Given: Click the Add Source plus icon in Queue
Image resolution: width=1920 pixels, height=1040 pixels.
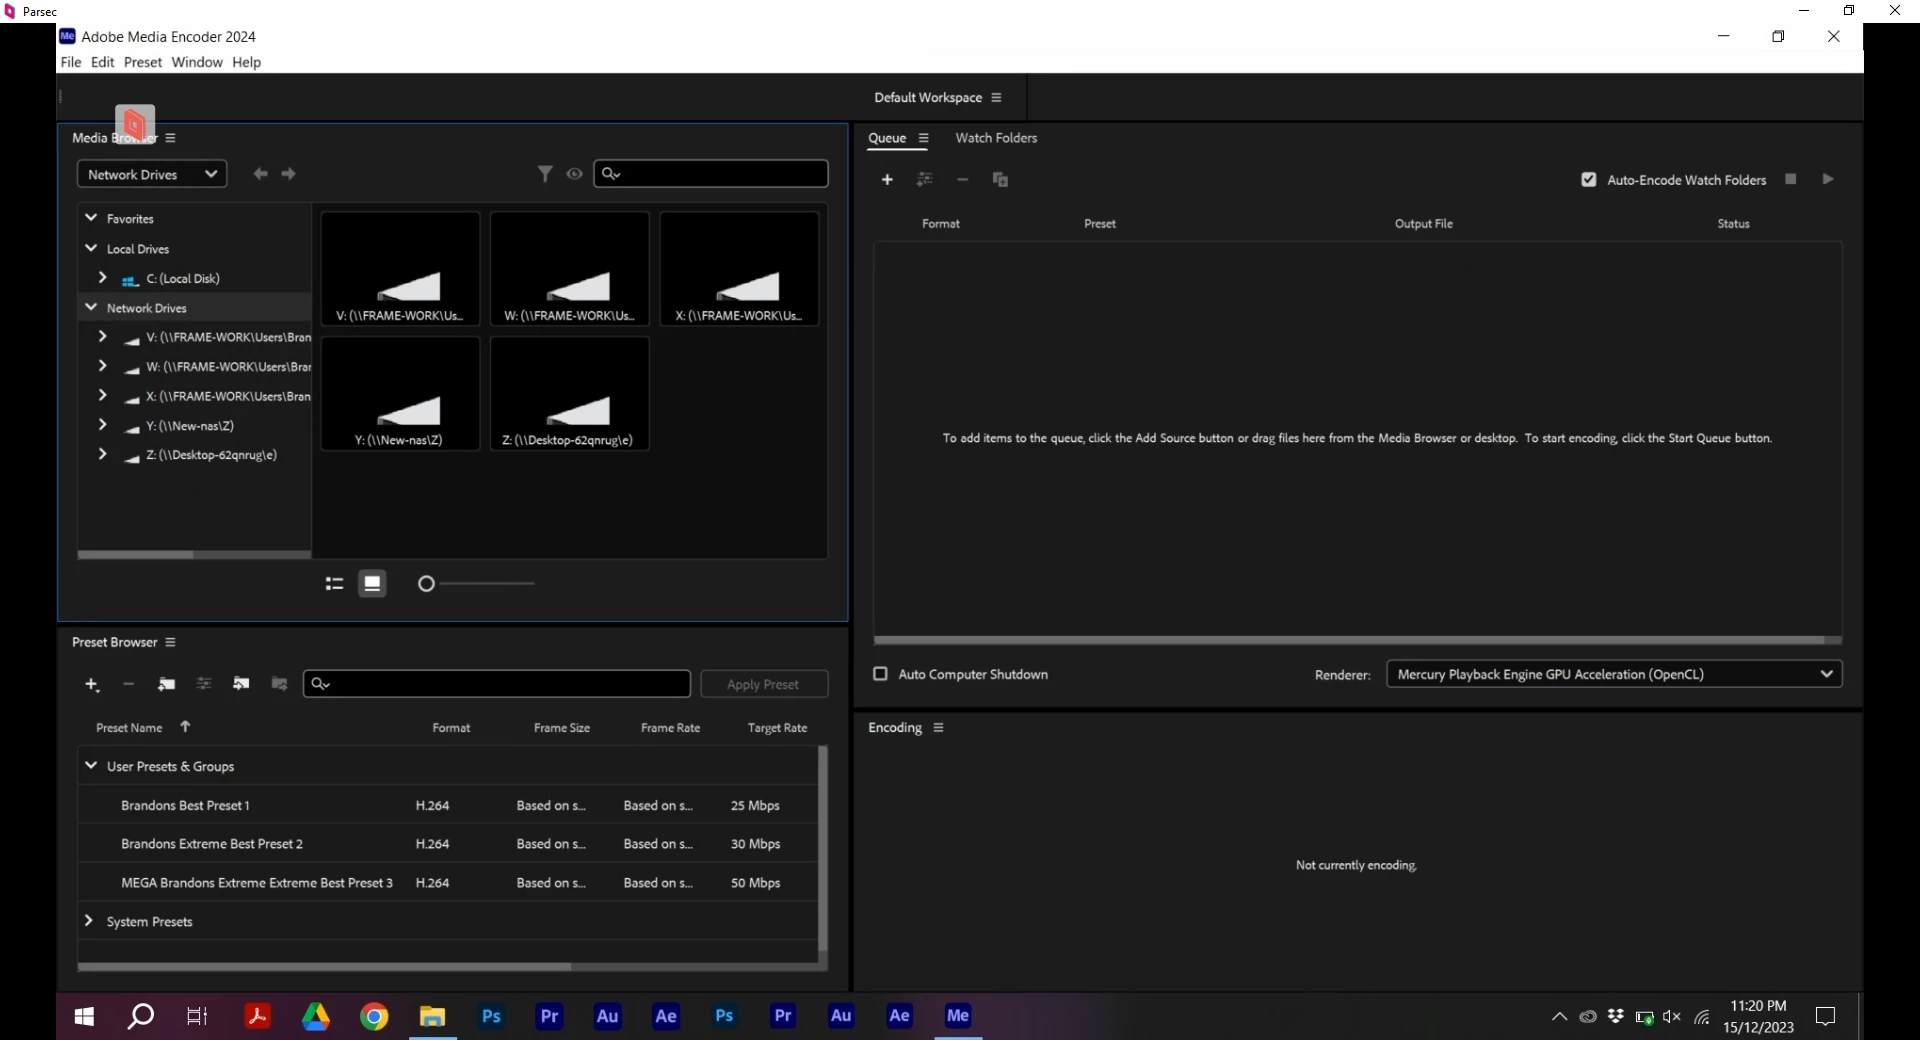Looking at the screenshot, I should pyautogui.click(x=887, y=180).
